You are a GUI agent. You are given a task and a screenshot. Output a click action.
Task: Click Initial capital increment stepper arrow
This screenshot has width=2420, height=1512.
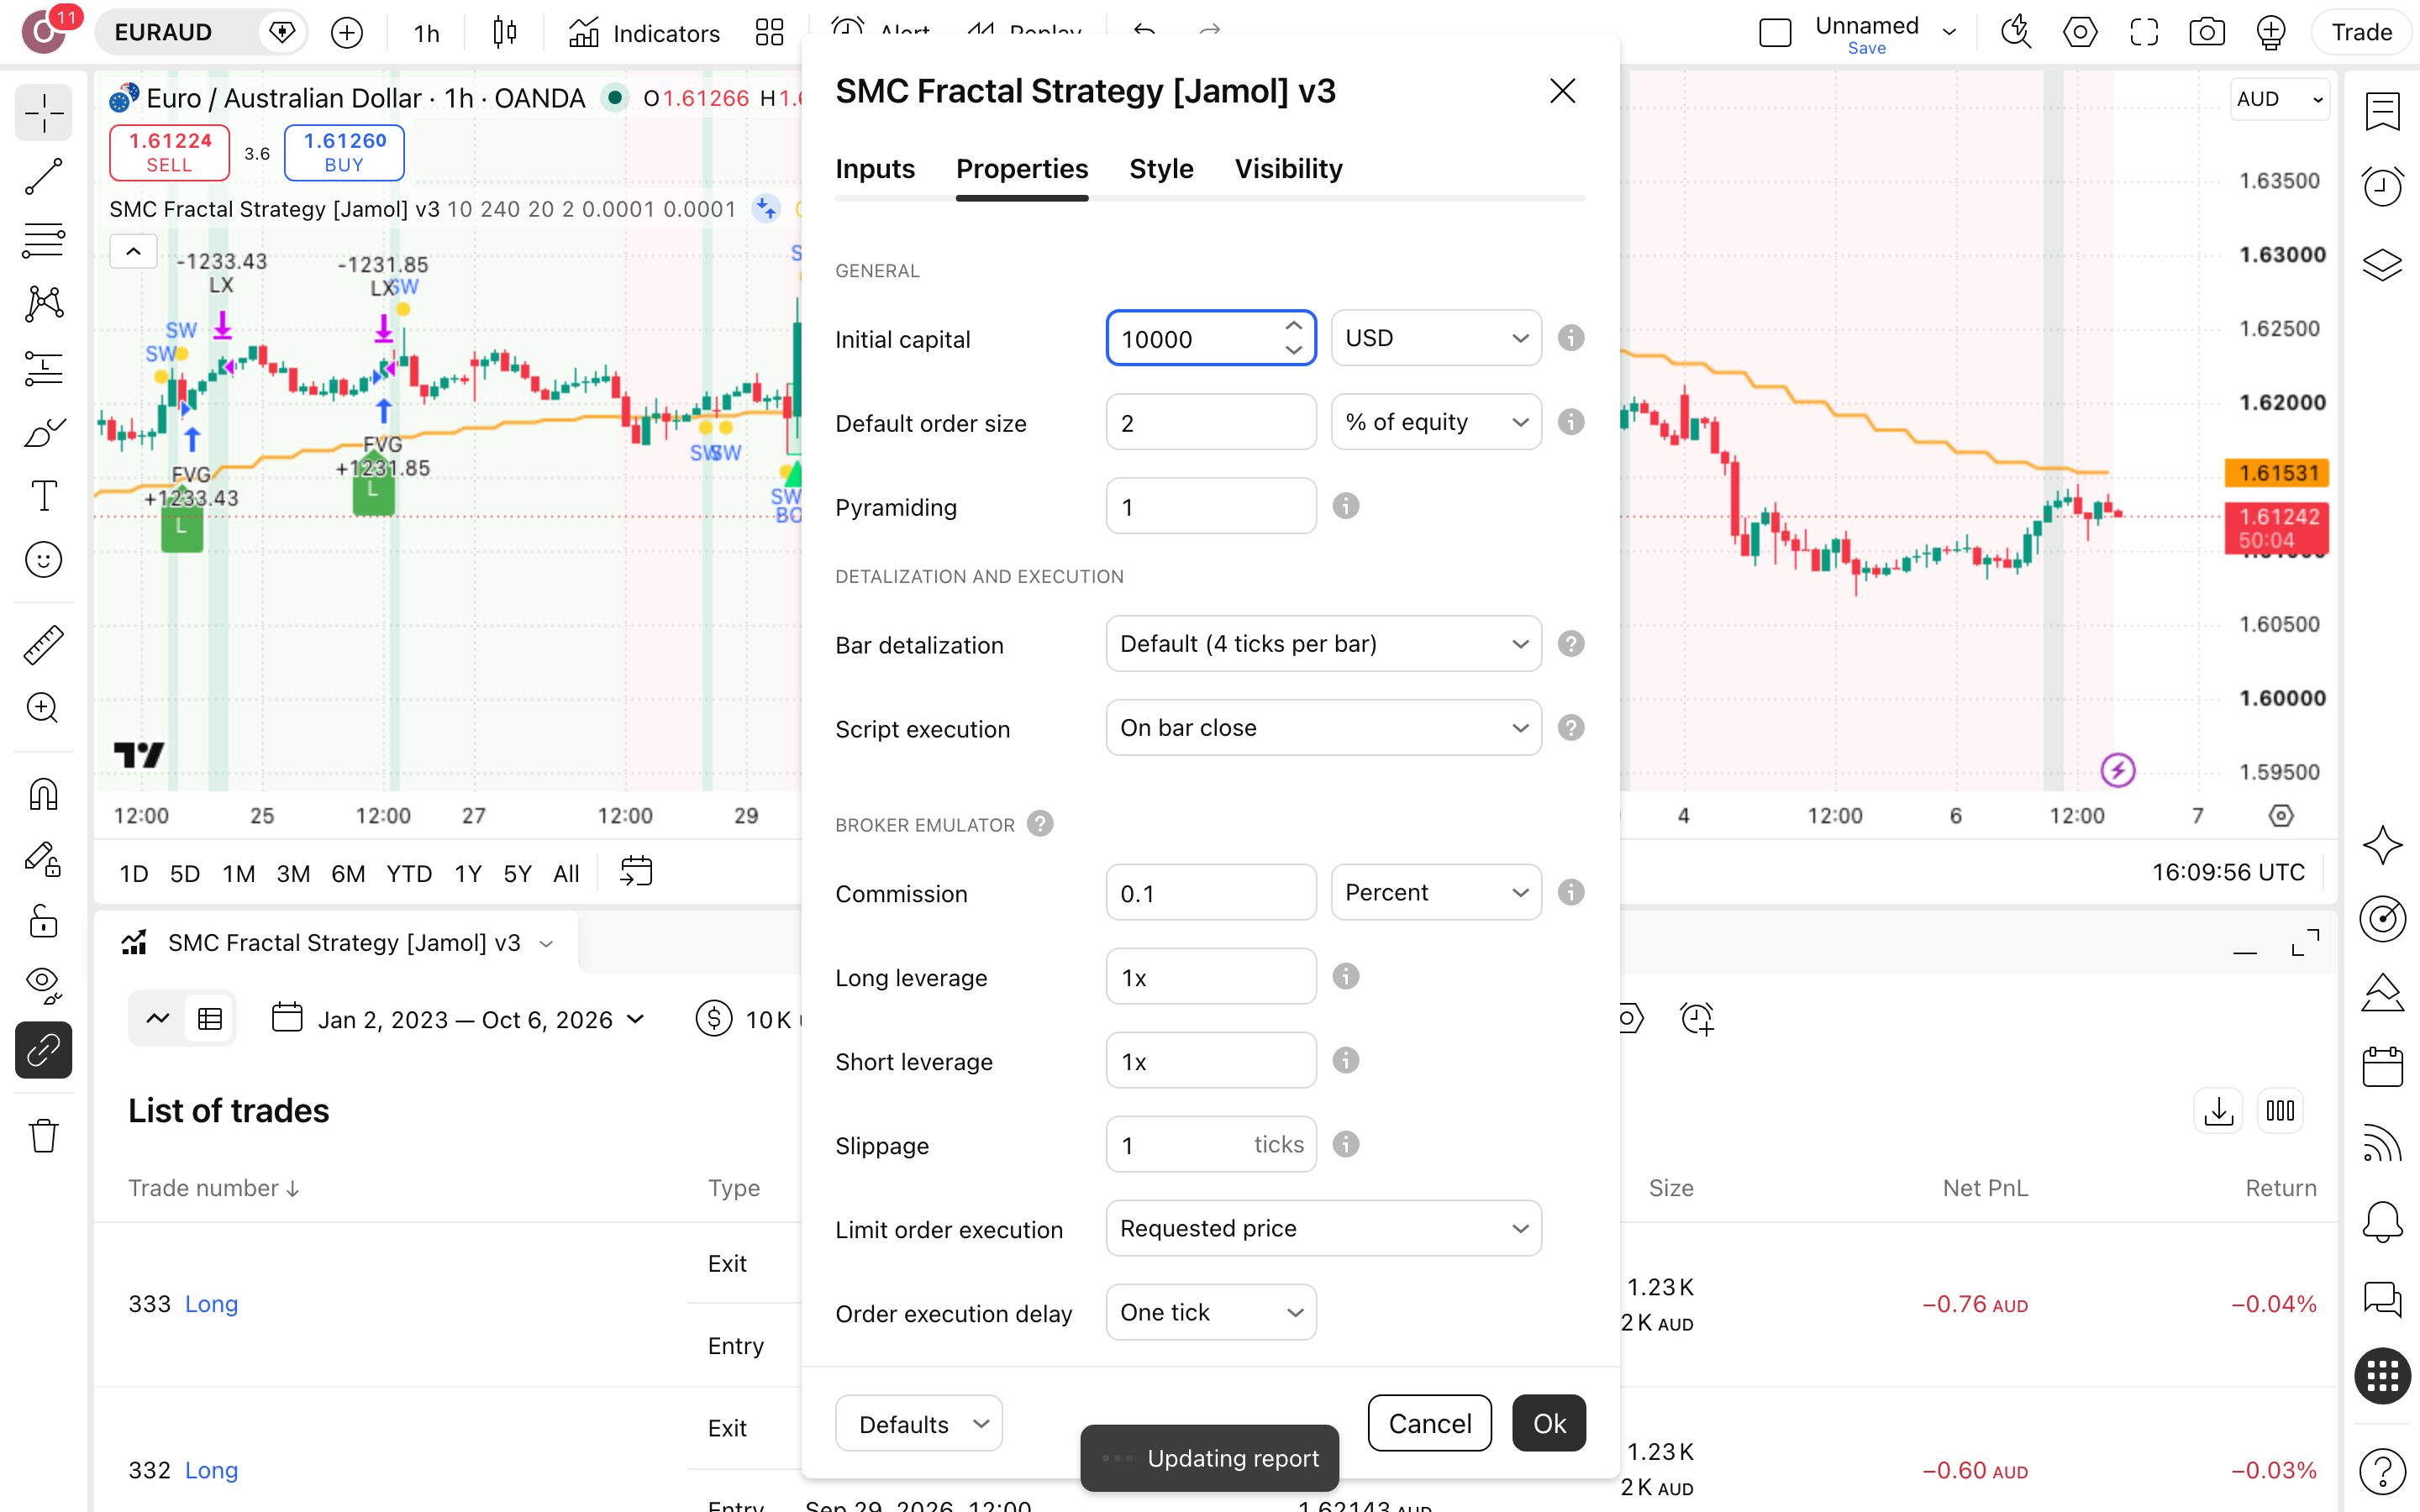(1293, 326)
